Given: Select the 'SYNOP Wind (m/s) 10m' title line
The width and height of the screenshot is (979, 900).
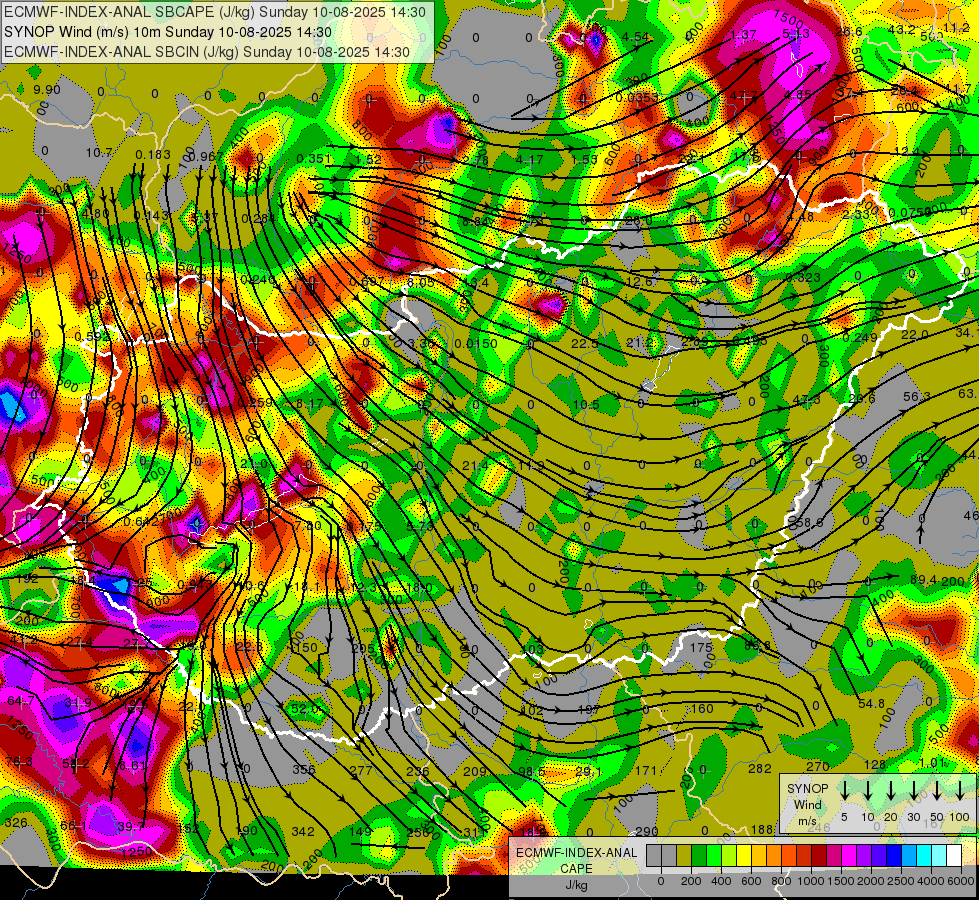Looking at the screenshot, I should (167, 32).
